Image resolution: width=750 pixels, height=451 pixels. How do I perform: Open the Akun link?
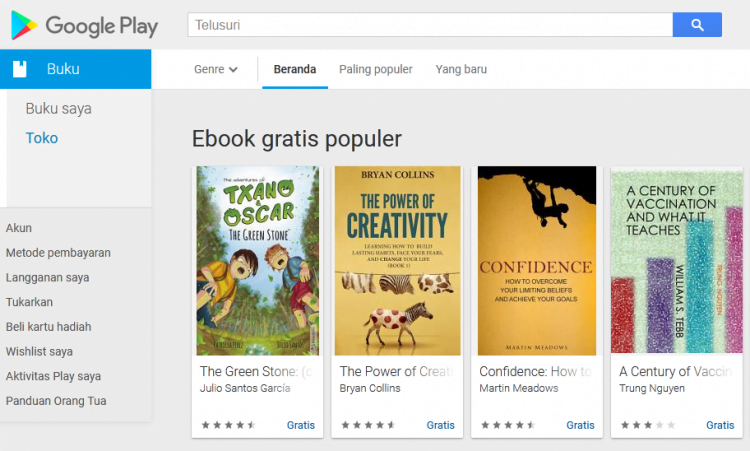pos(19,228)
